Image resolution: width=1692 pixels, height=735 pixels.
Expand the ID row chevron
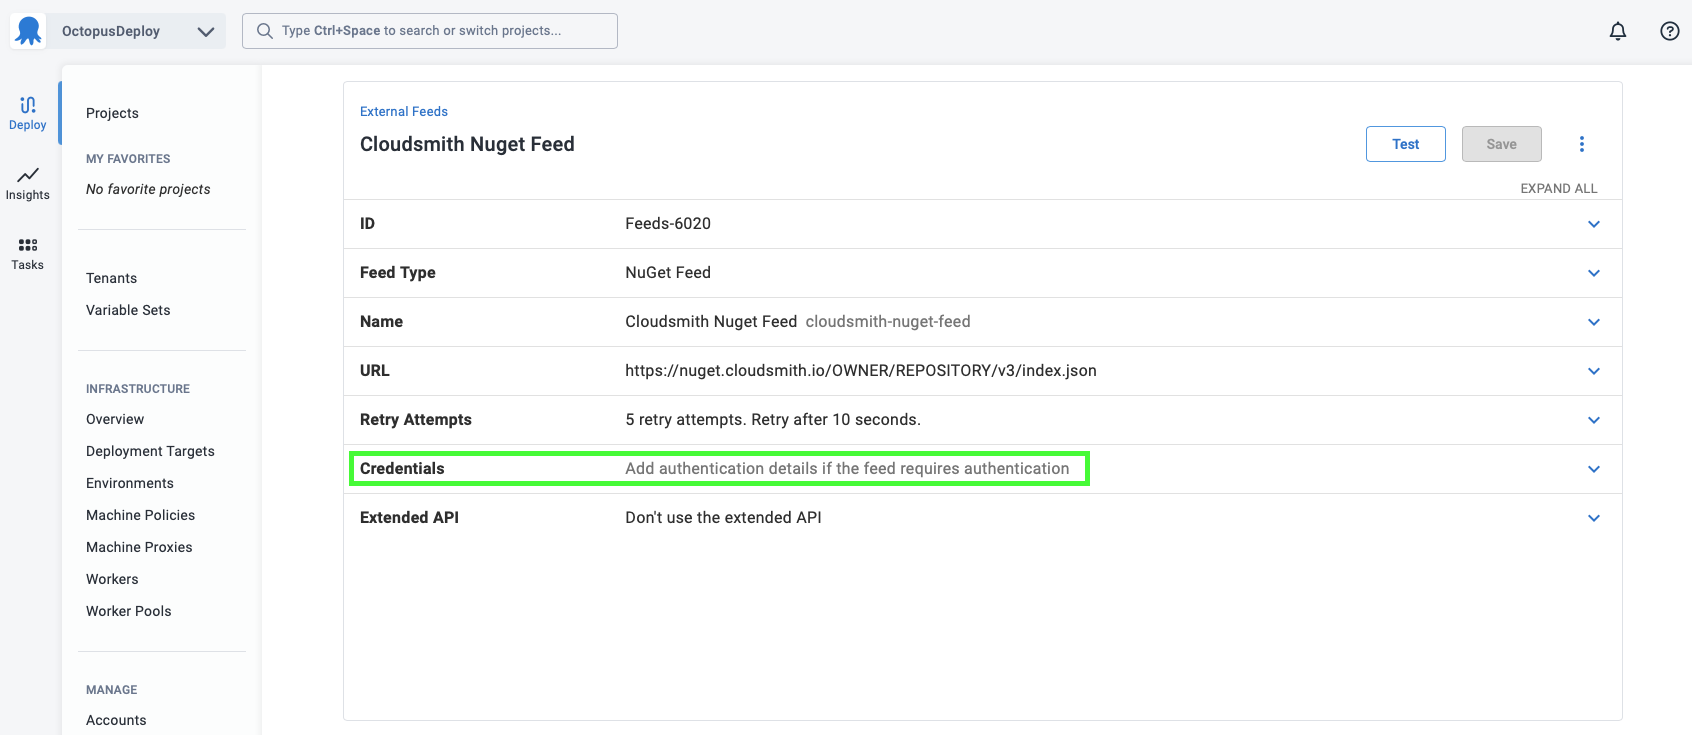(x=1594, y=224)
